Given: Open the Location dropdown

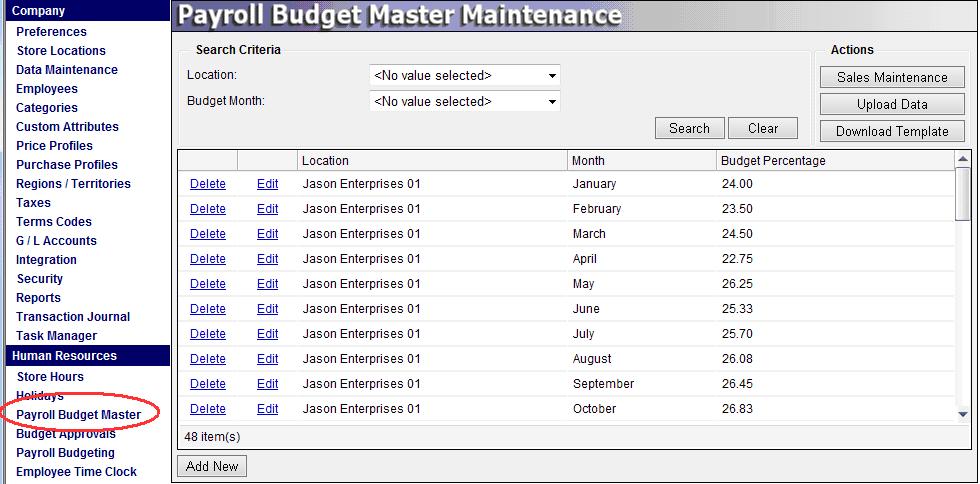Looking at the screenshot, I should [465, 76].
